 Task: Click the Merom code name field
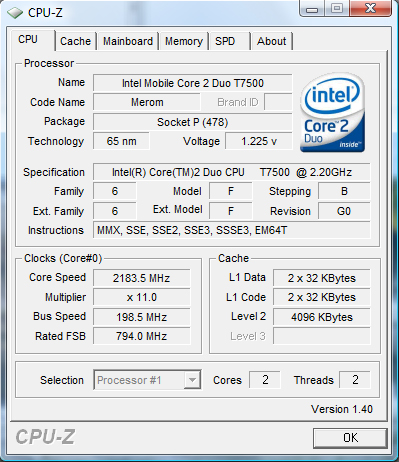point(147,102)
